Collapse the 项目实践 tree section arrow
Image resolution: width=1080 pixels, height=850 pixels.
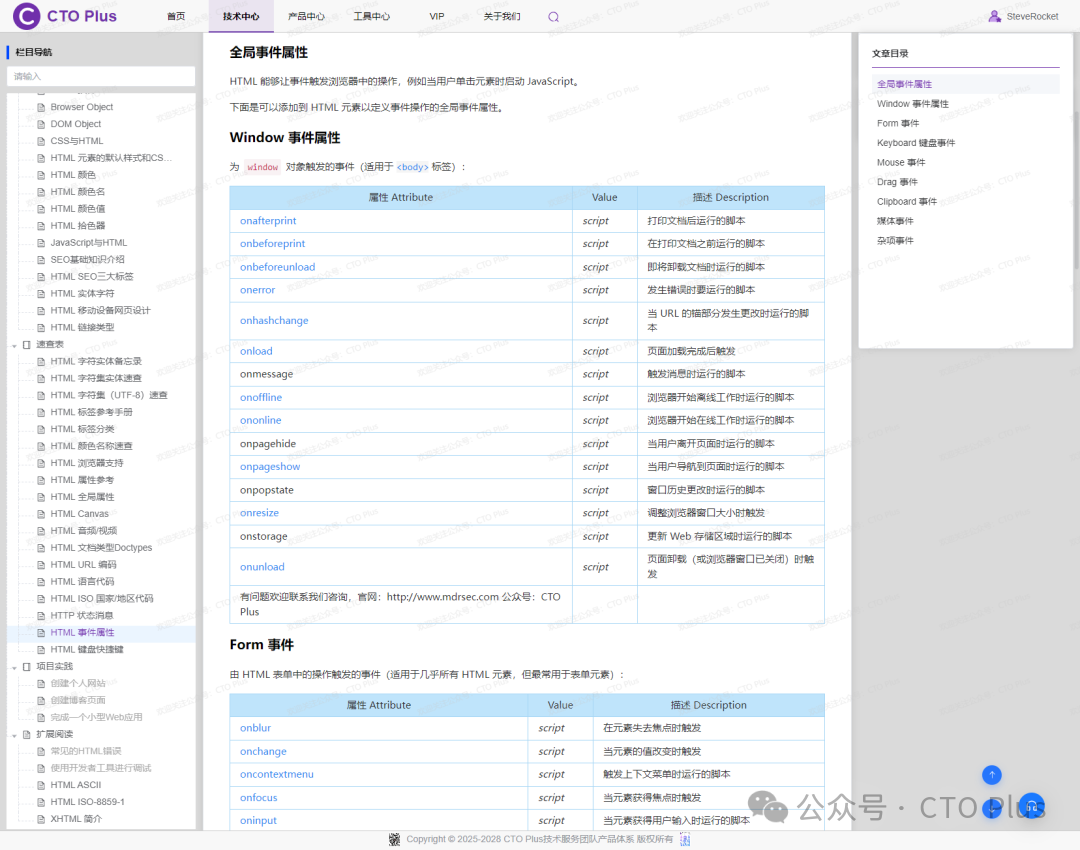click(14, 667)
